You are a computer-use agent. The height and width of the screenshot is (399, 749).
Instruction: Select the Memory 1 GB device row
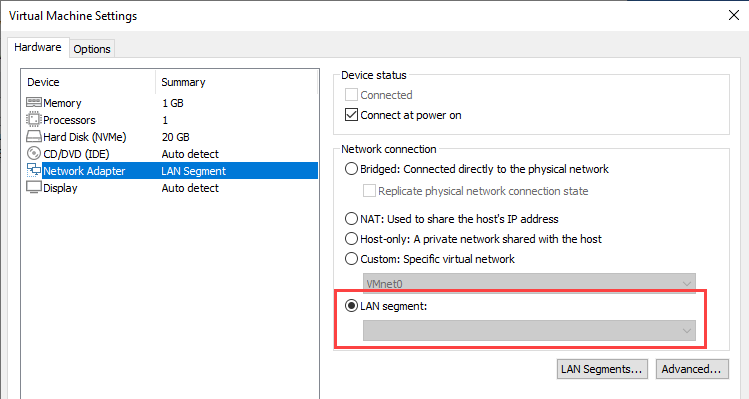point(172,103)
